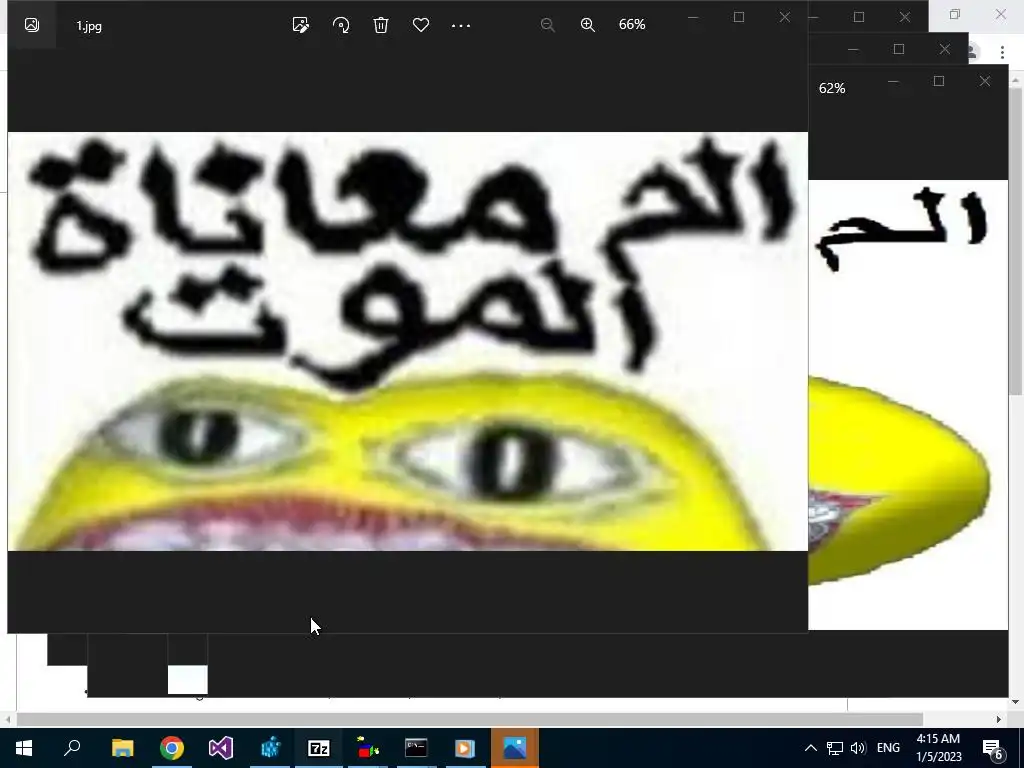Open the Photos gallery view icon

coord(31,25)
